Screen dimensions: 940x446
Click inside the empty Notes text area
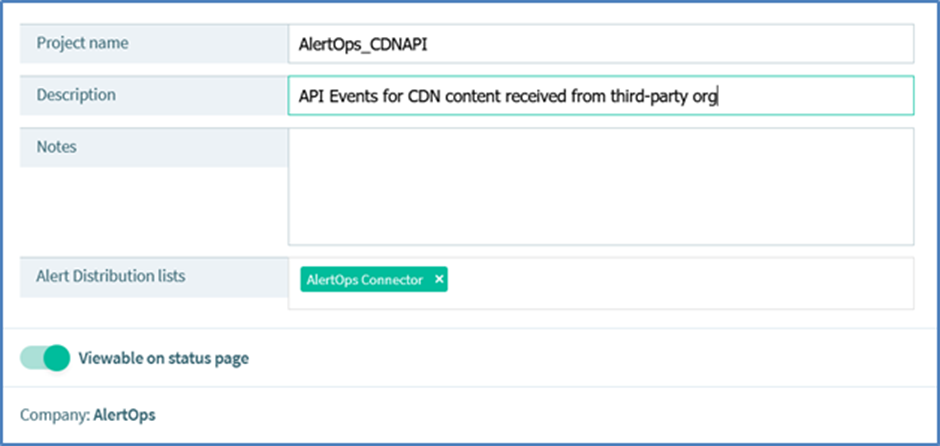(600, 186)
